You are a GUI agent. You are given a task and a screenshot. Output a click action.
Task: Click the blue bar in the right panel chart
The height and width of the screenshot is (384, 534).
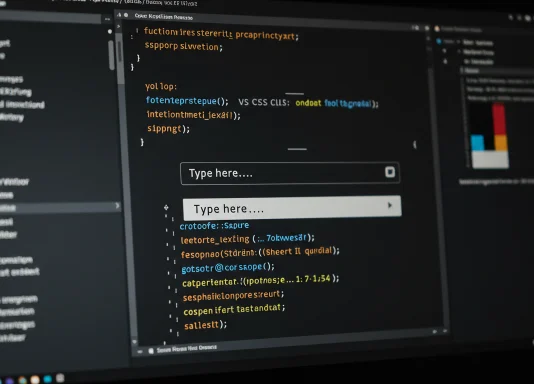point(477,143)
